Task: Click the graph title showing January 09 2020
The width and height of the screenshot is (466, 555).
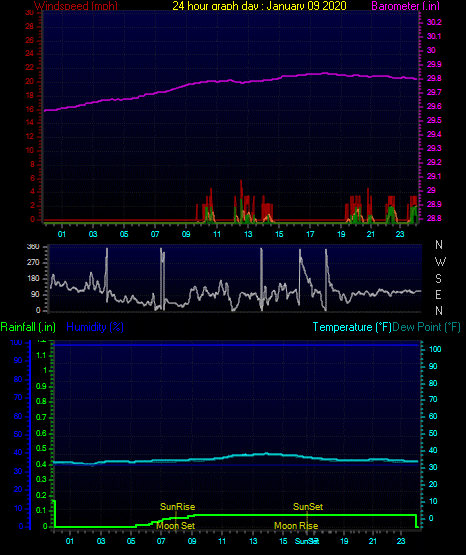Action: coord(259,6)
